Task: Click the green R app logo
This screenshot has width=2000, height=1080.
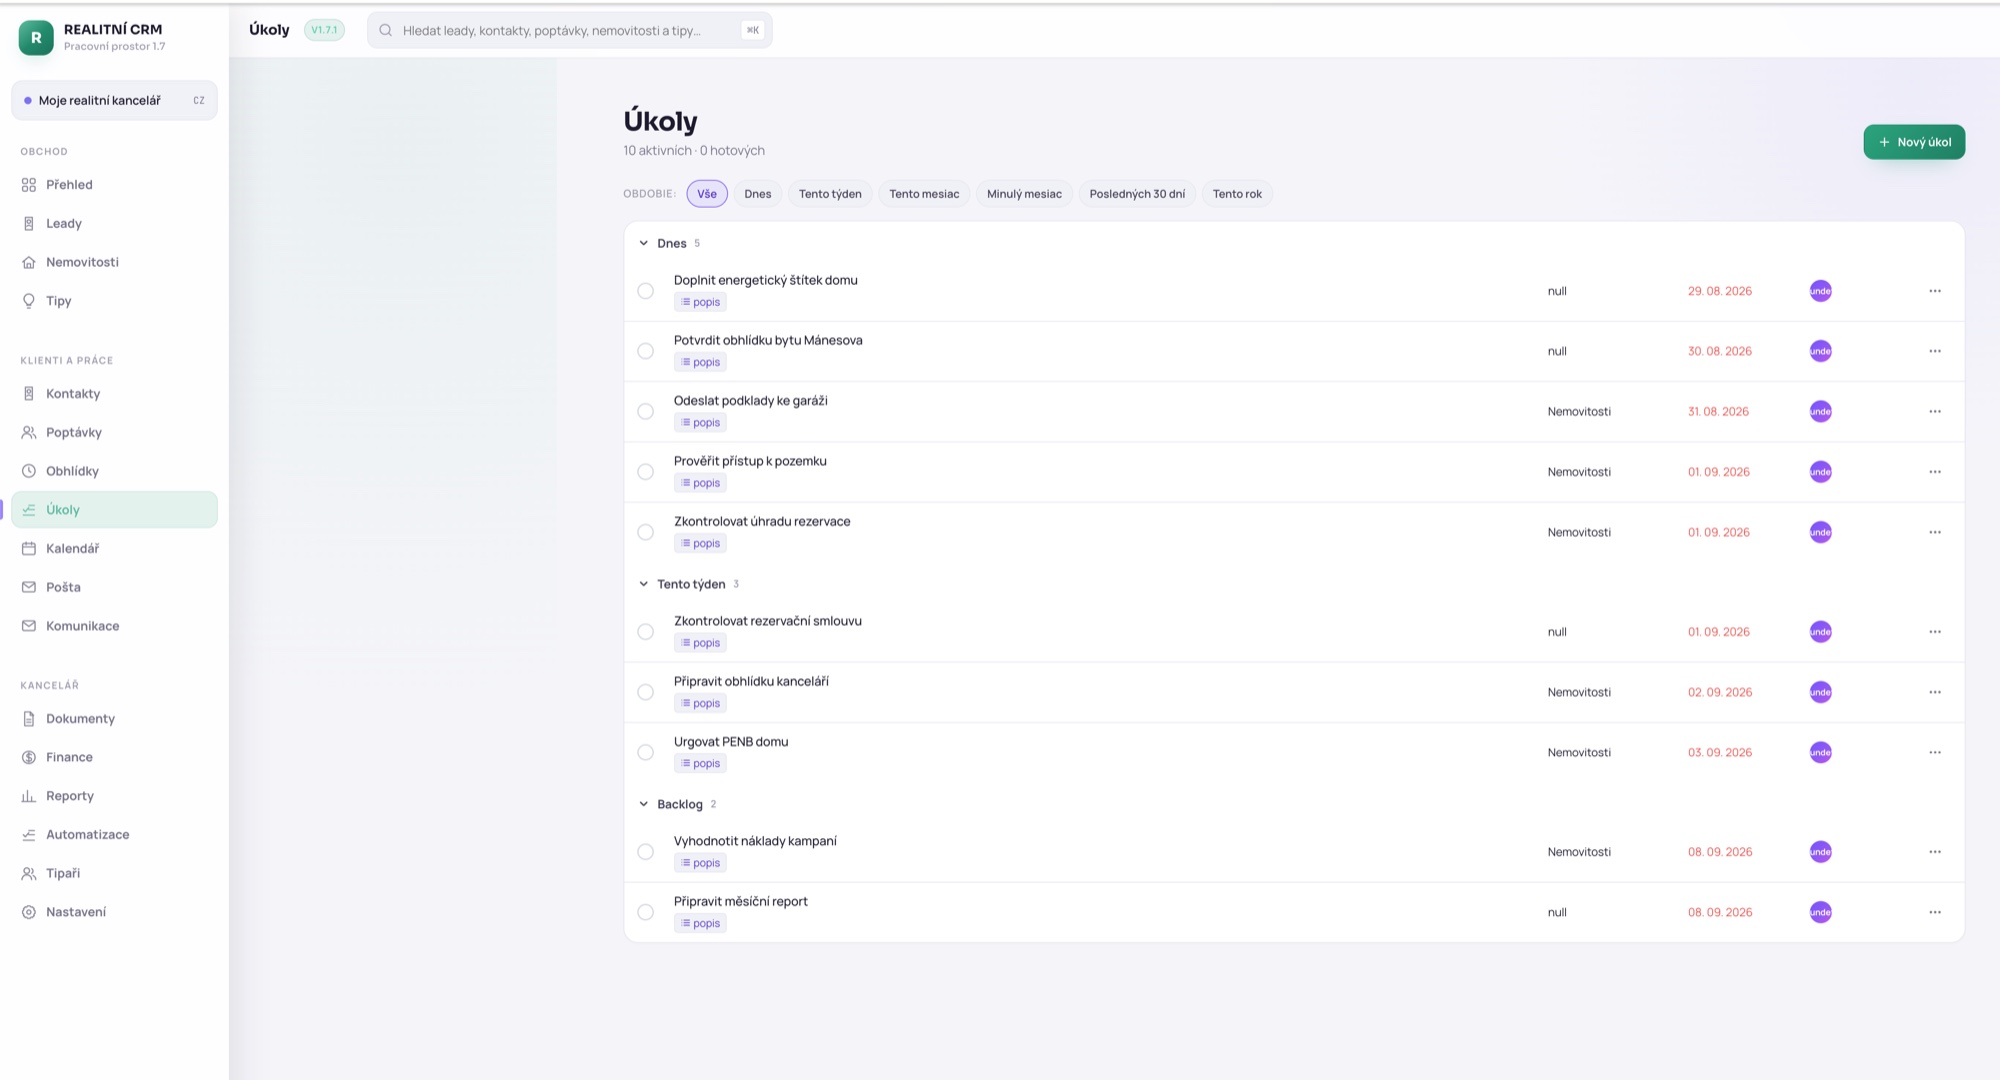Action: tap(36, 38)
